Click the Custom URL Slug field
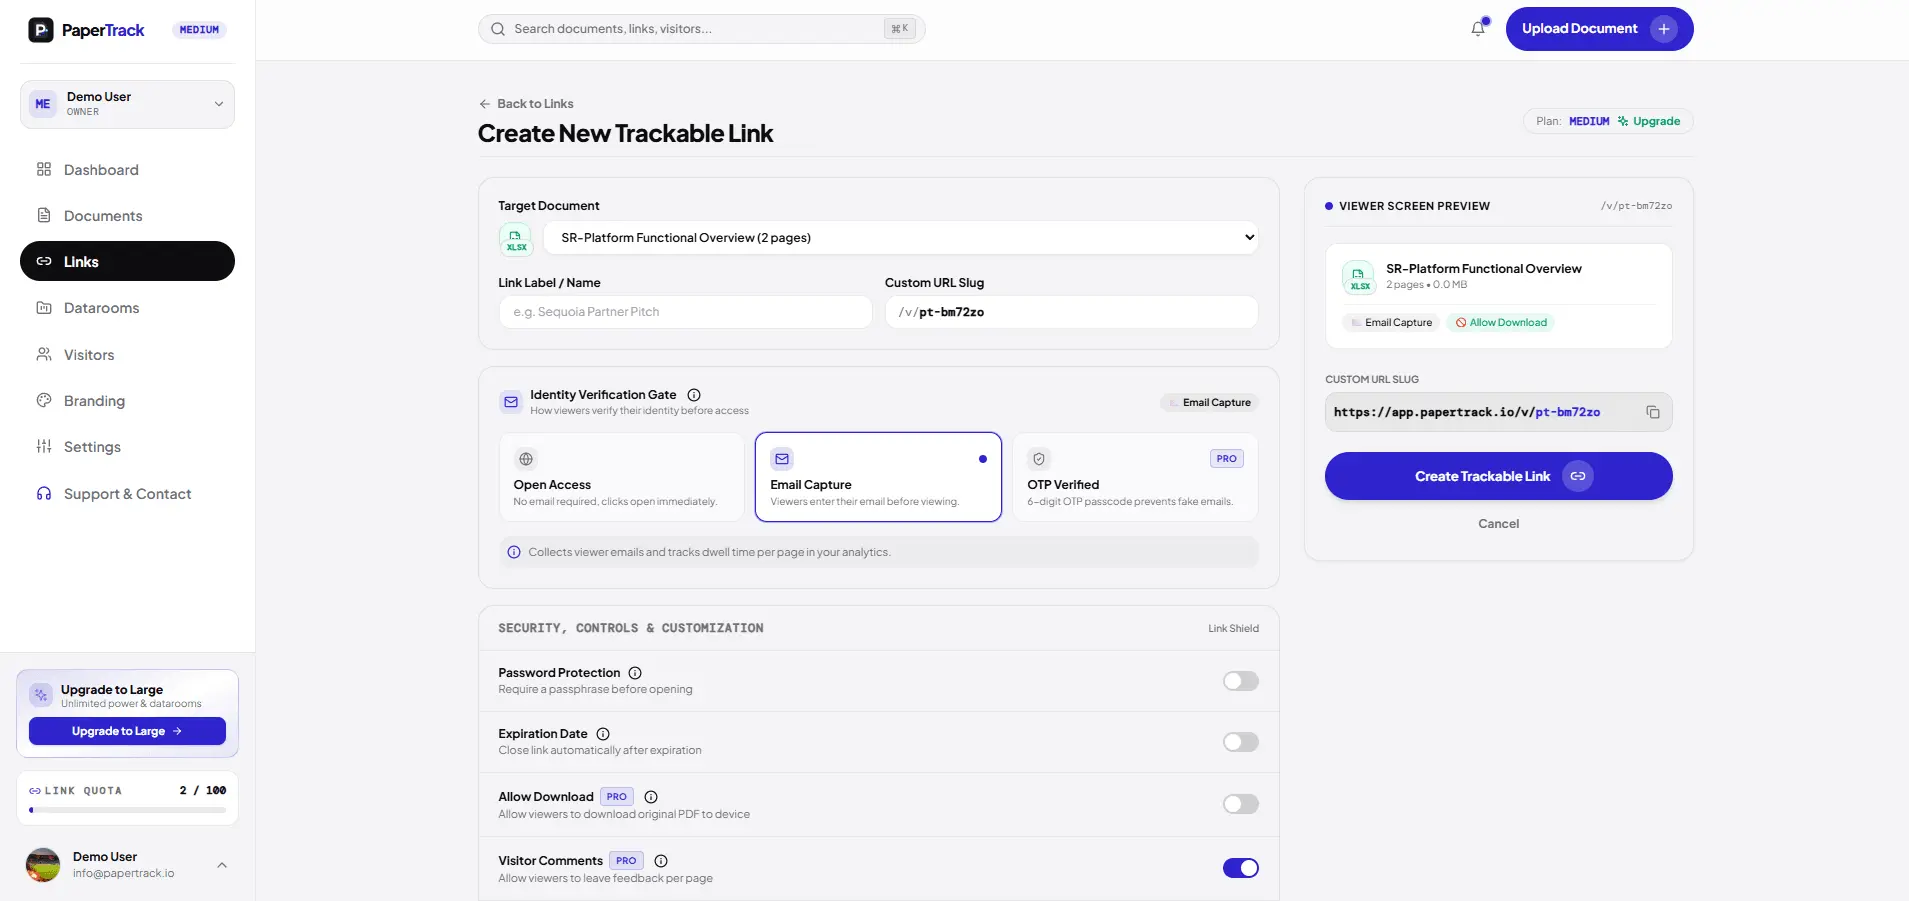Viewport: 1909px width, 901px height. 1071,312
